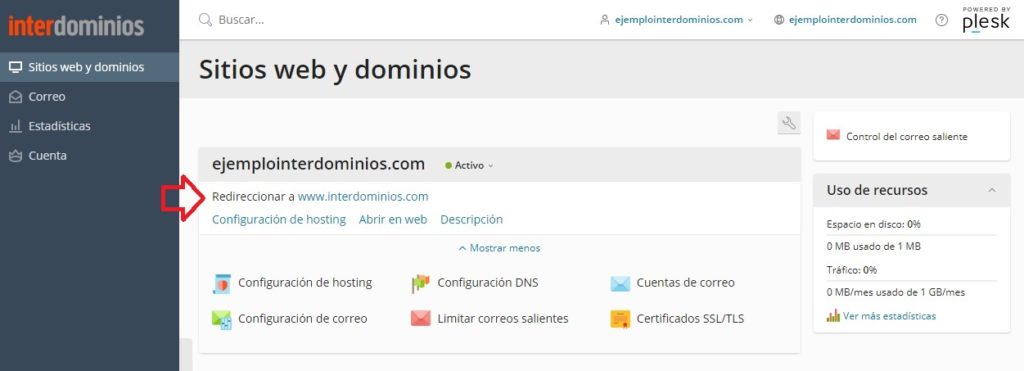The height and width of the screenshot is (371, 1024).
Task: Open Configuración DNS text link
Action: (488, 283)
